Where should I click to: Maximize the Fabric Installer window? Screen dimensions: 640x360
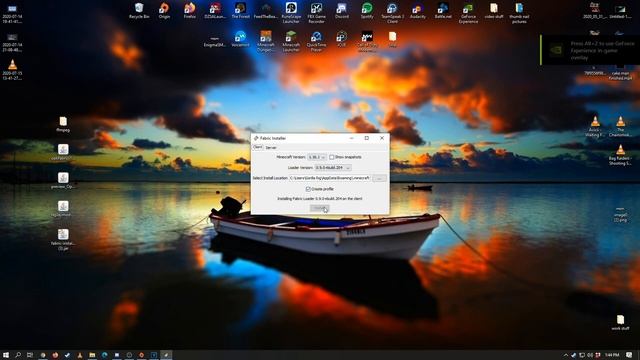pyautogui.click(x=367, y=138)
